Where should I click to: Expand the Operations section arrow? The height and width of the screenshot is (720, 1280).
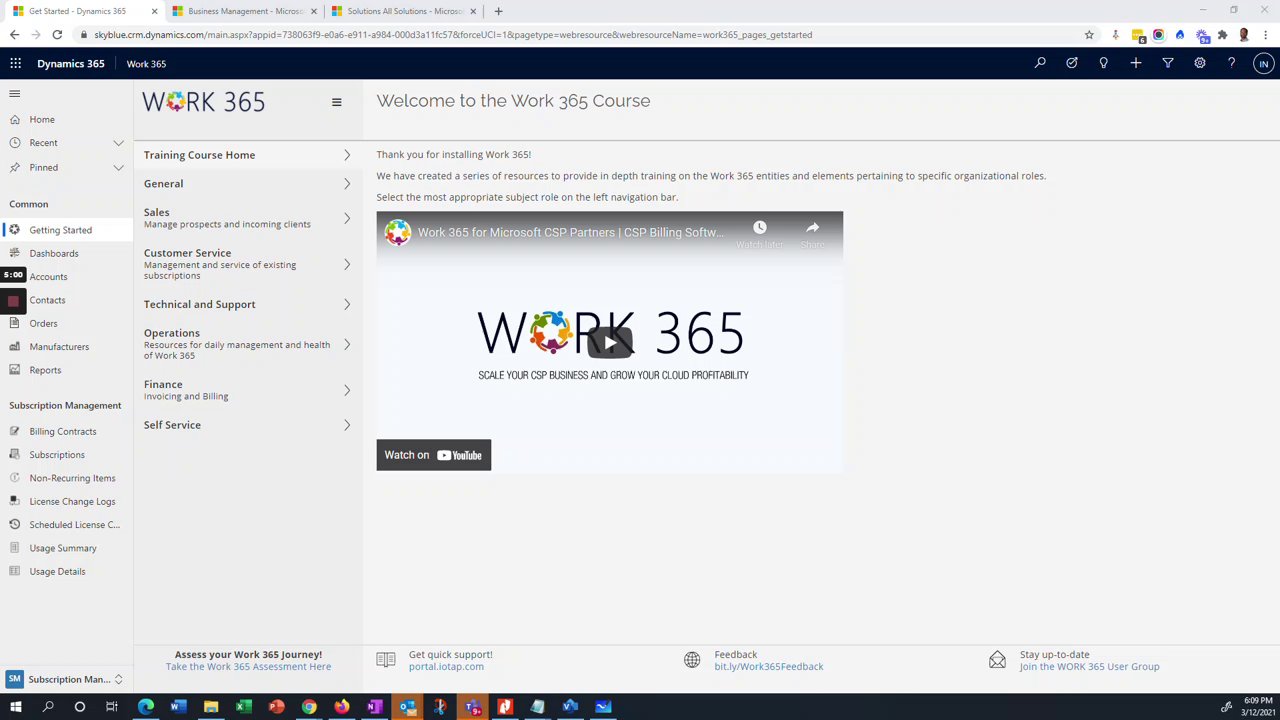coord(347,344)
